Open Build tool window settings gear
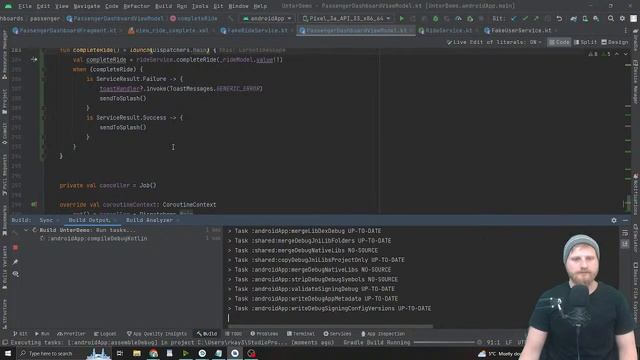Image resolution: width=640 pixels, height=360 pixels. [x=614, y=220]
